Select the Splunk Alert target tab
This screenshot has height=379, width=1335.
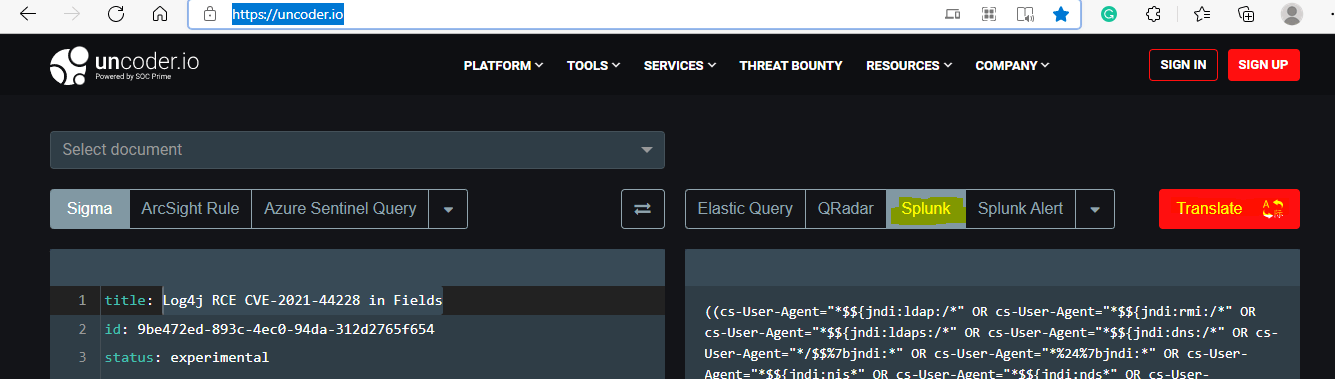[1020, 209]
